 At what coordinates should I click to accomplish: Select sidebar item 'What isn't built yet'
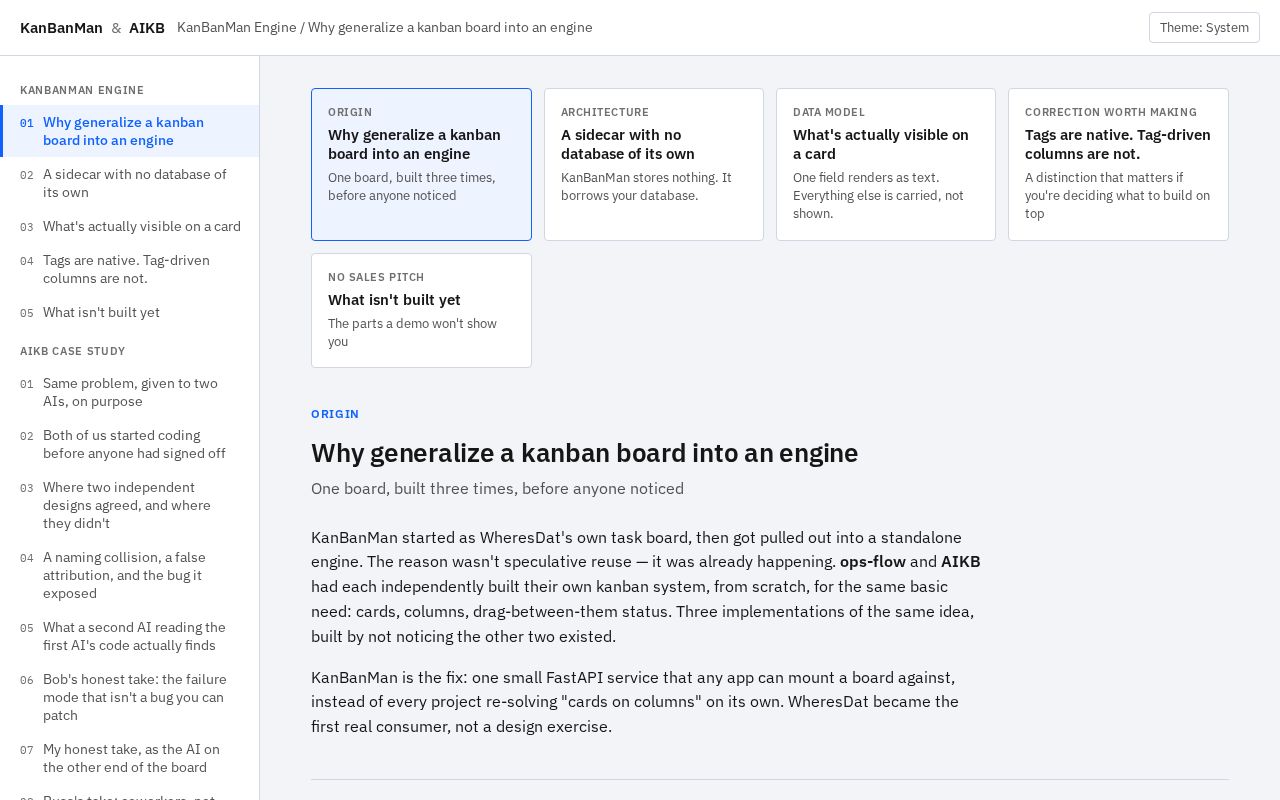coord(130,312)
